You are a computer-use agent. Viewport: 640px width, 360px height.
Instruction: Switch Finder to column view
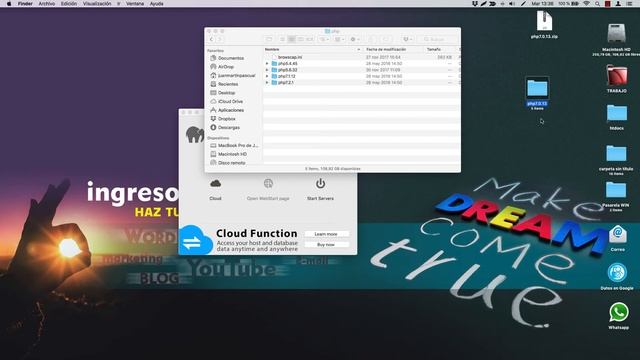[300, 39]
